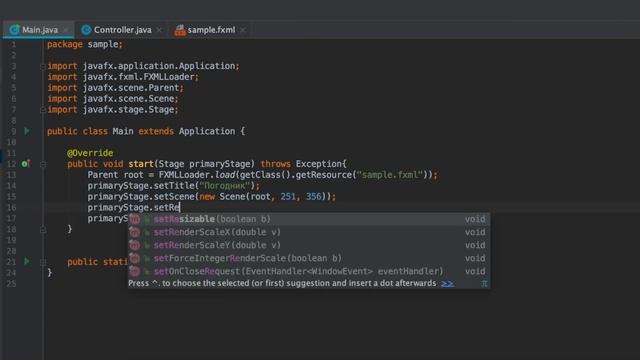Collapse the imports block fold on line 3
This screenshot has height=360, width=640.
point(42,66)
